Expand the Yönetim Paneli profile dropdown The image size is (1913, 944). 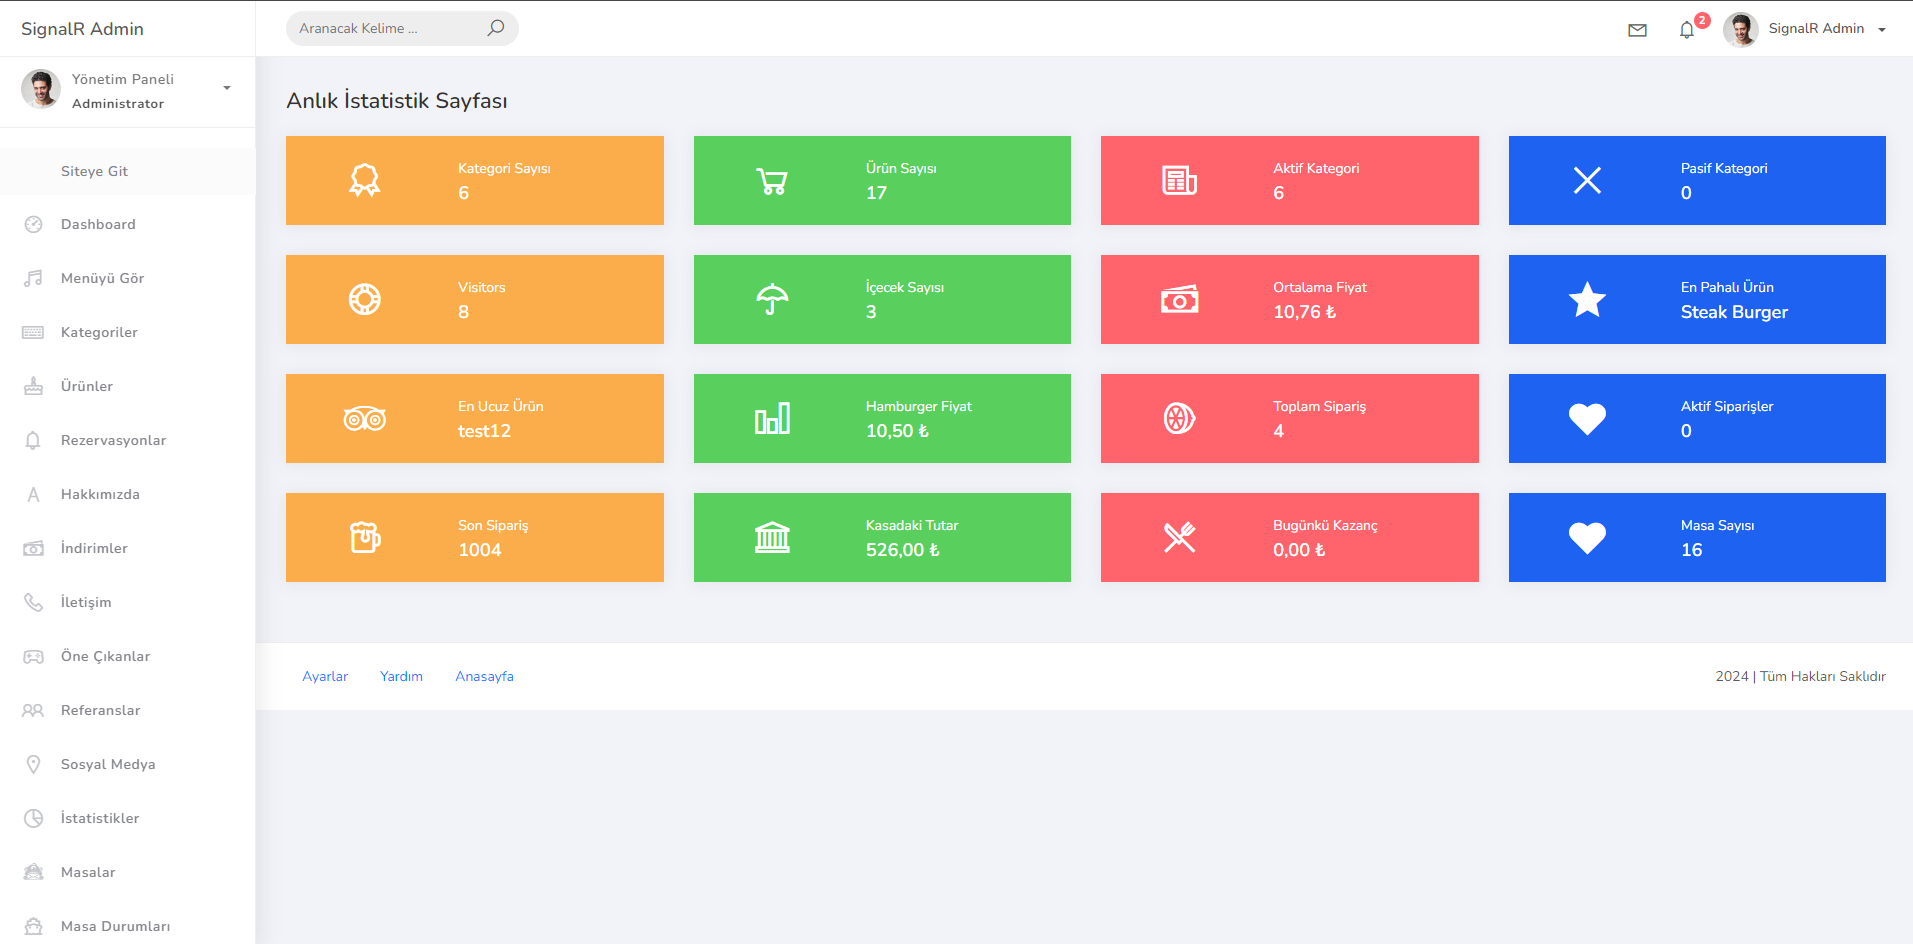tap(227, 89)
